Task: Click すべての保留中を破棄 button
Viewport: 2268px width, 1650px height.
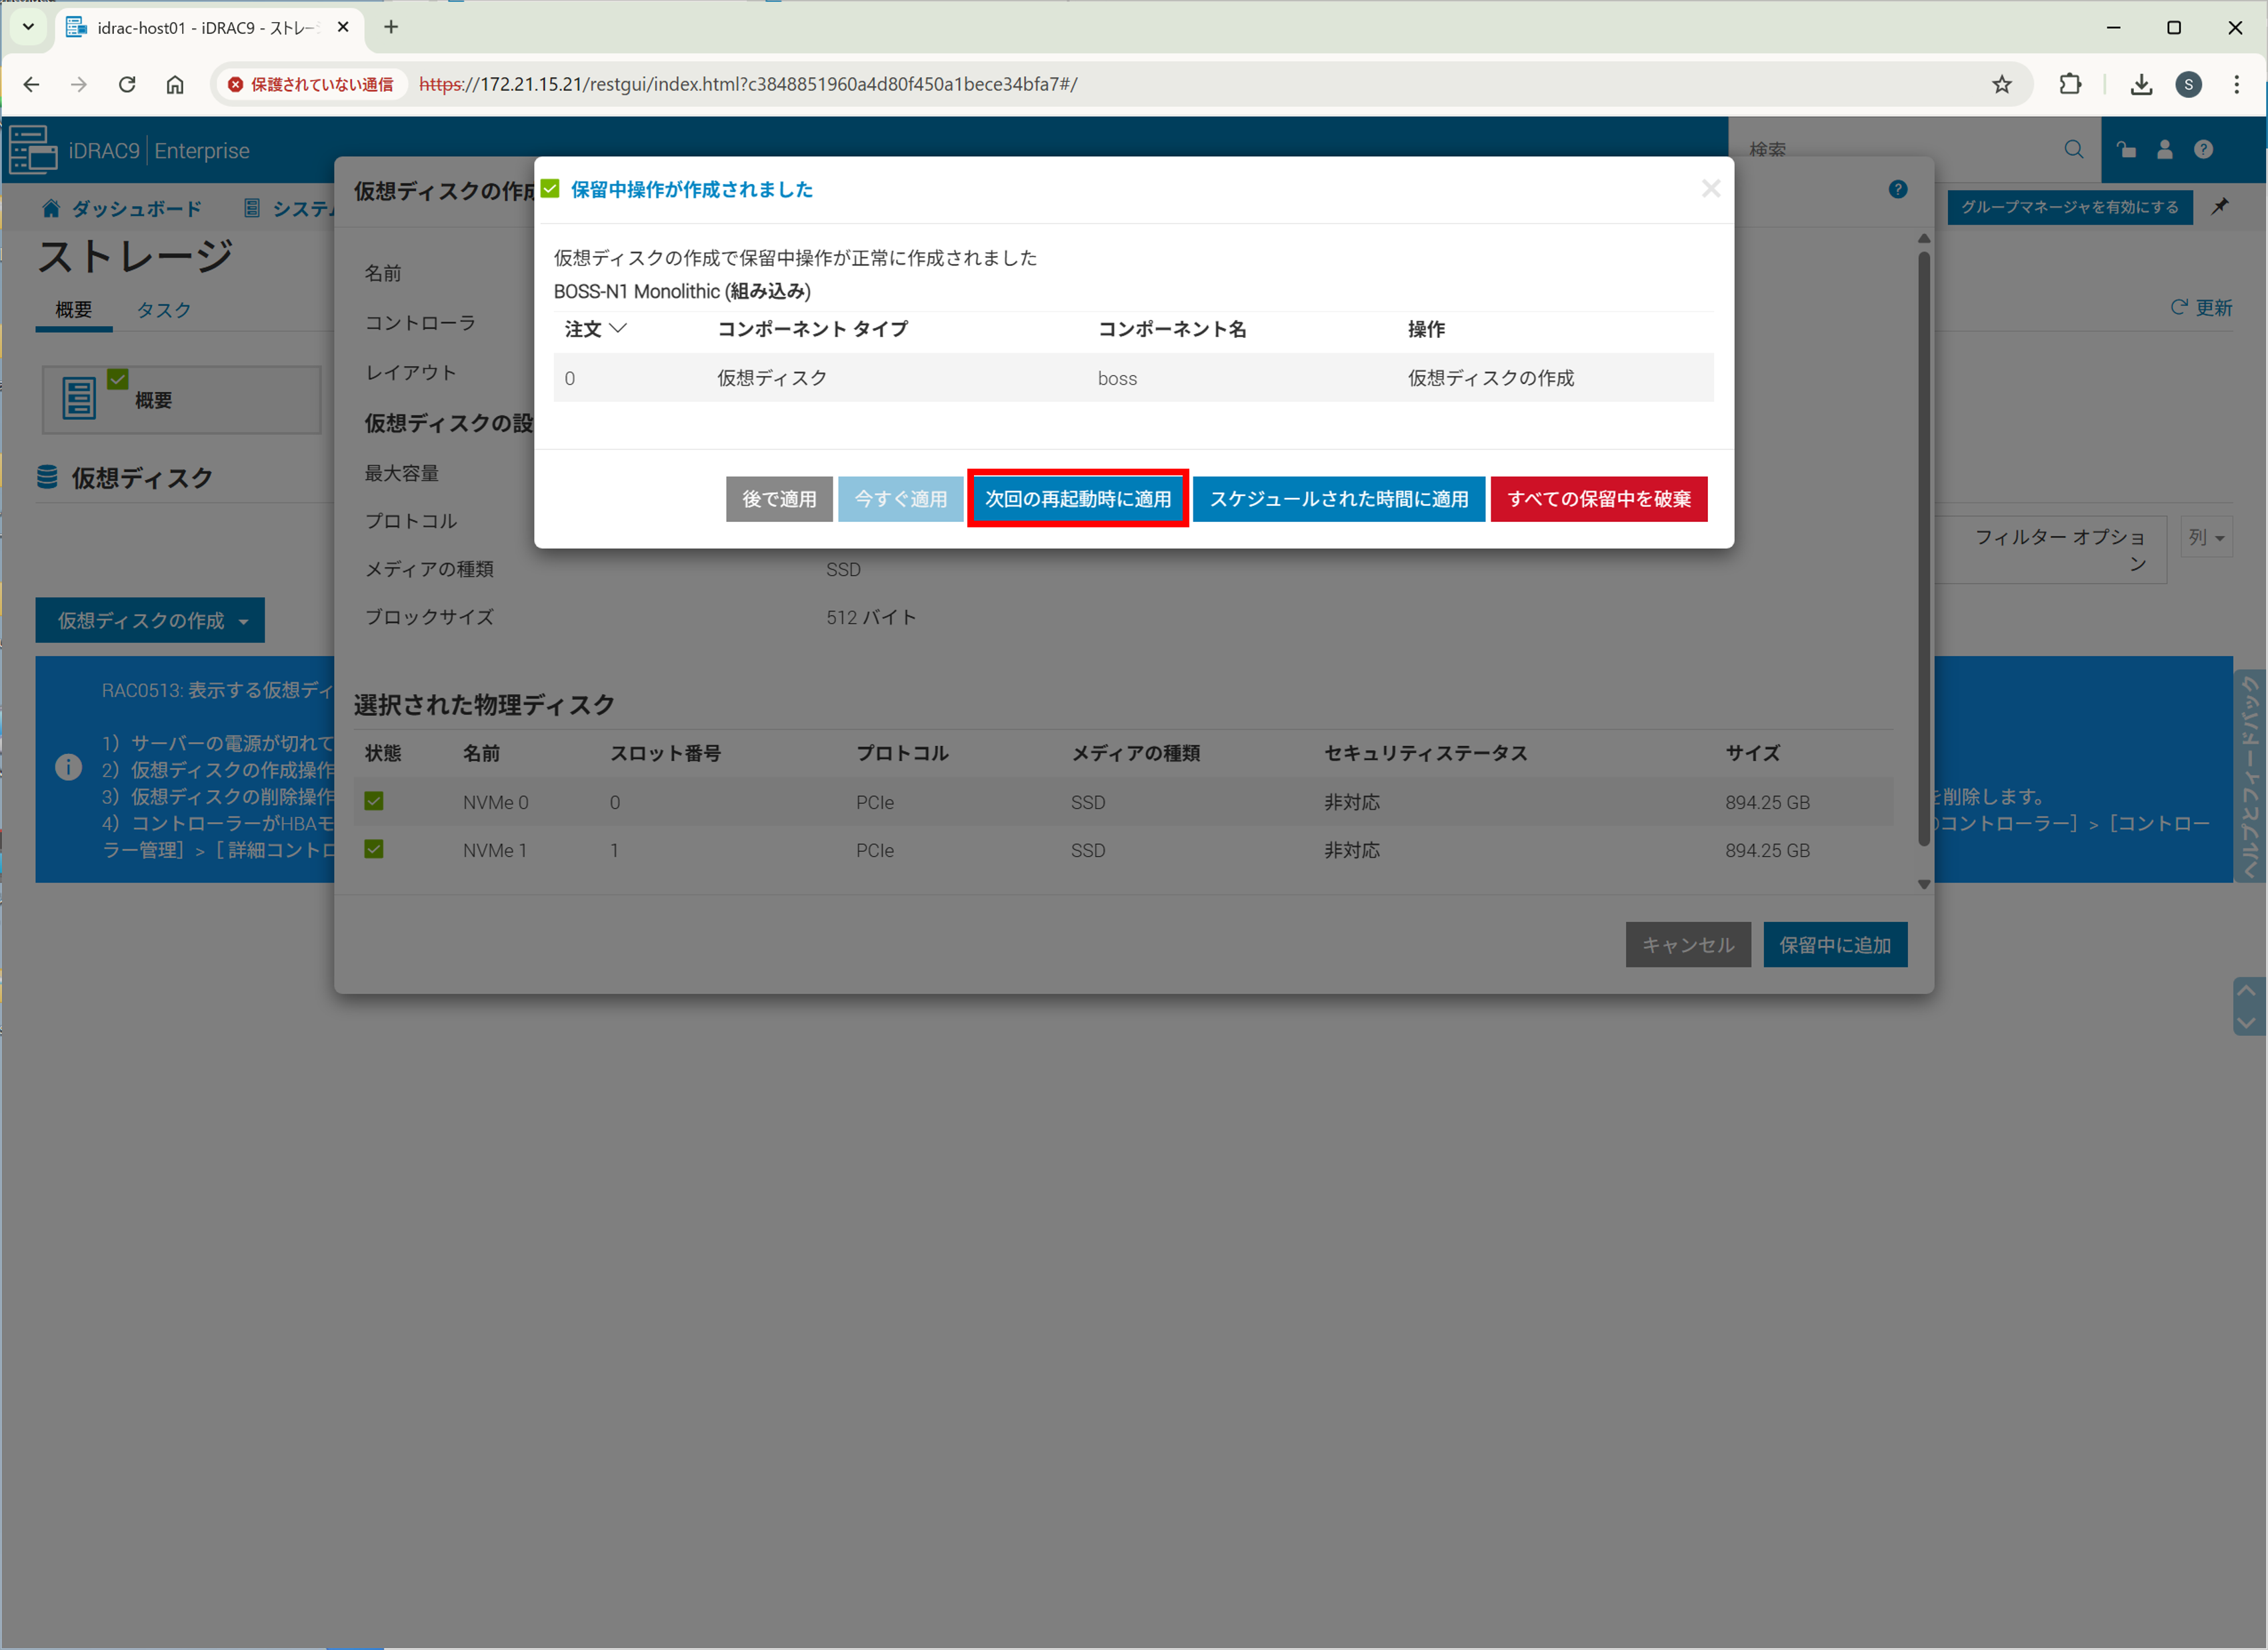Action: [1598, 498]
